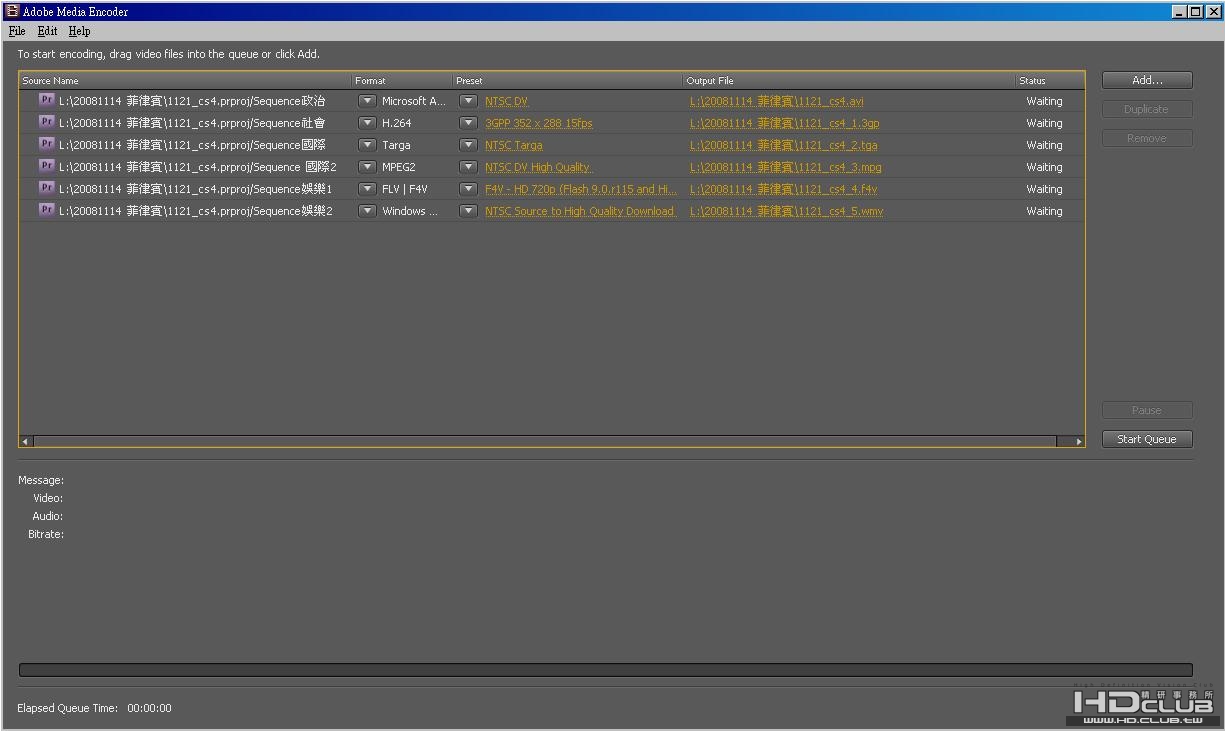Select the Sequence社會 source row text
The width and height of the screenshot is (1225, 731).
click(x=192, y=123)
